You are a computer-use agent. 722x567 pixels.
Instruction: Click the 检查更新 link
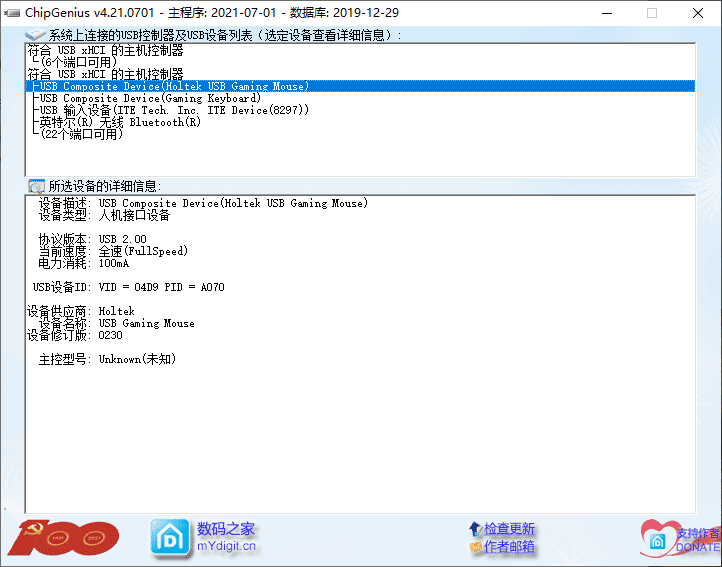[x=509, y=529]
